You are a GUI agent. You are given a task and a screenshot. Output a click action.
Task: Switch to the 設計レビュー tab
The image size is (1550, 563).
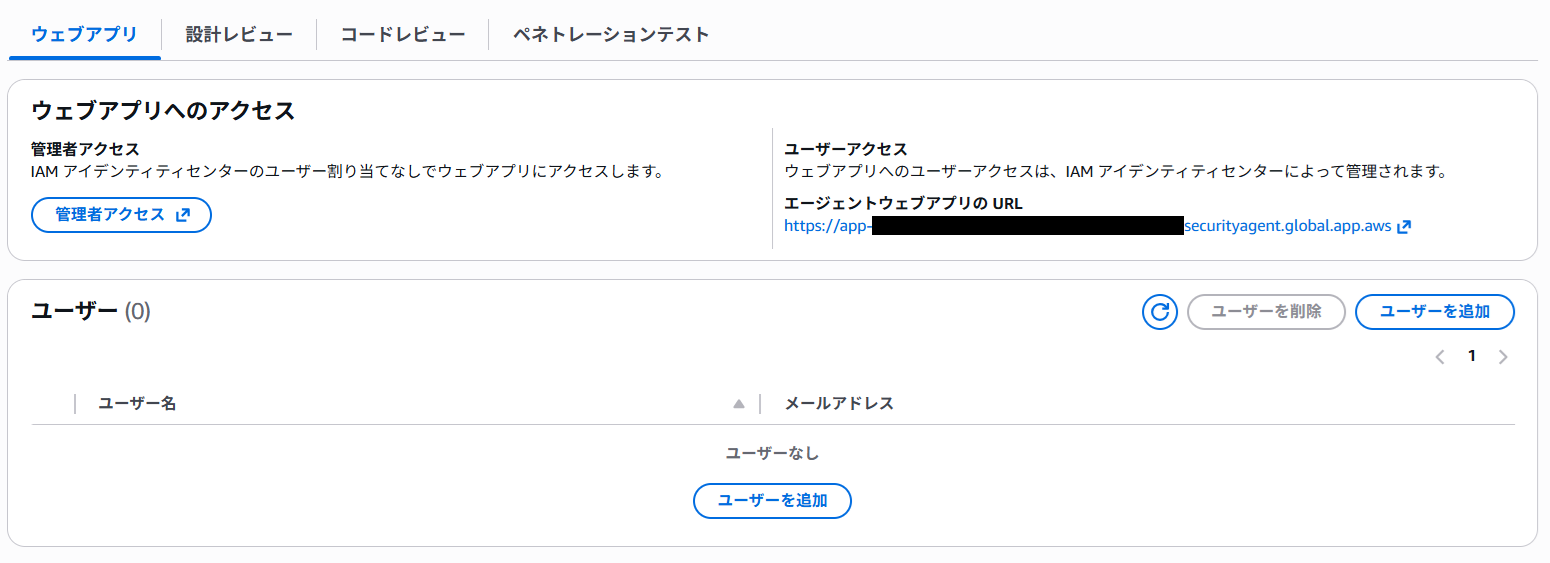[239, 34]
